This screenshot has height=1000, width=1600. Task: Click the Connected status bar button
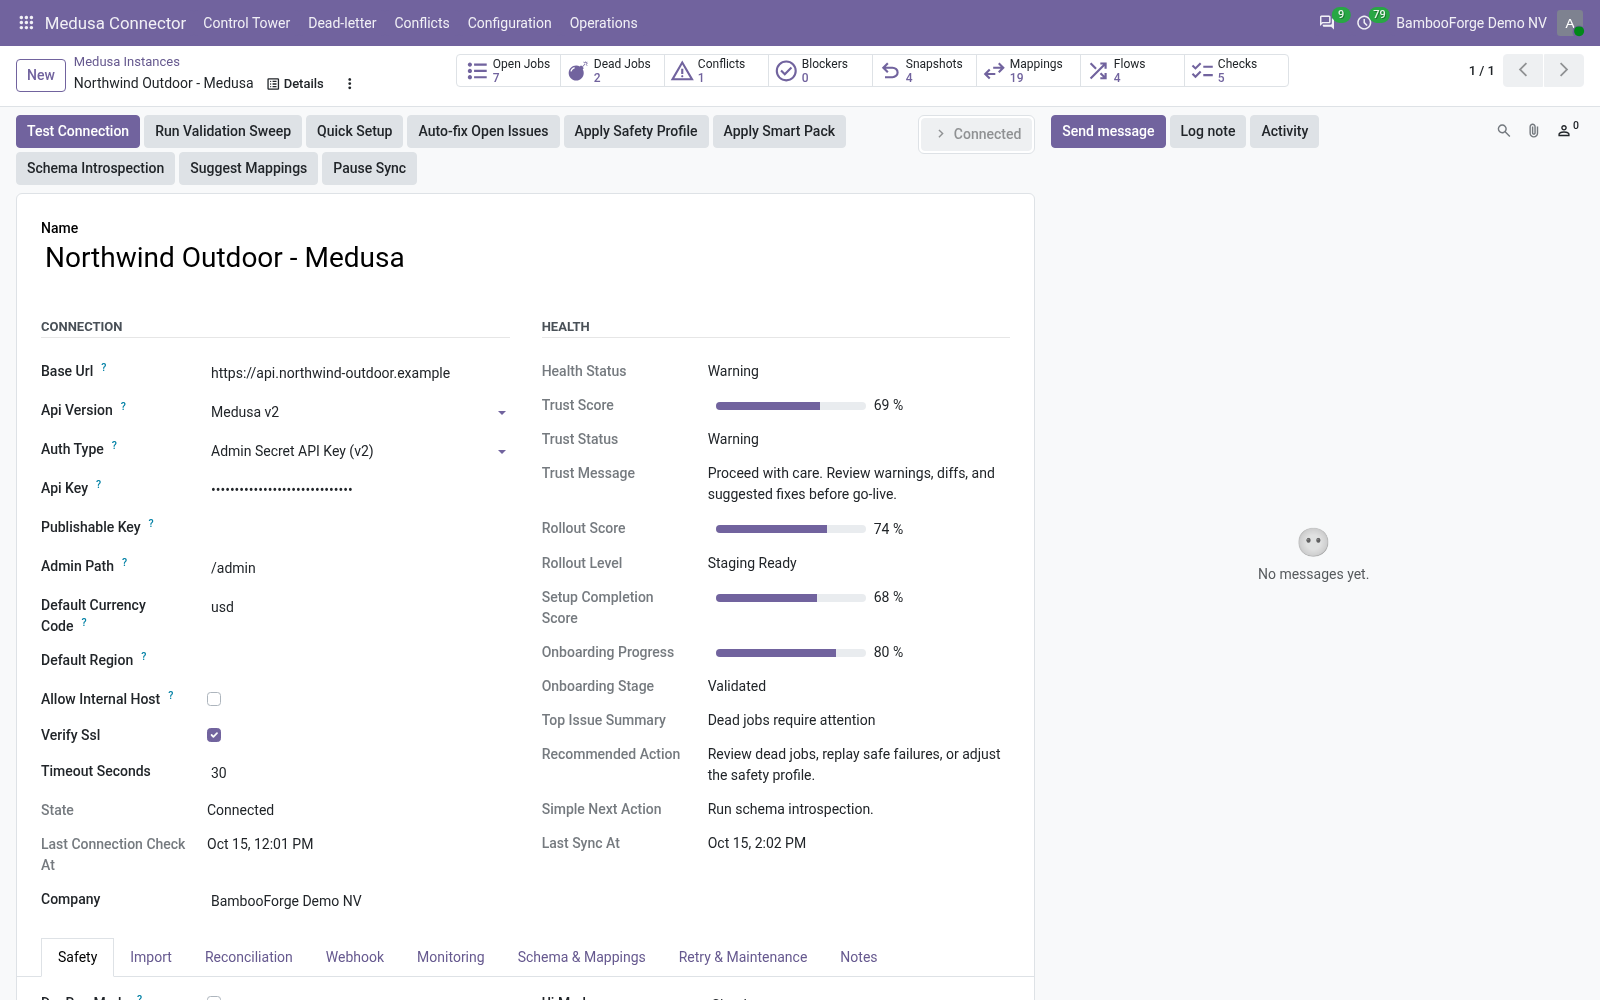(x=978, y=134)
